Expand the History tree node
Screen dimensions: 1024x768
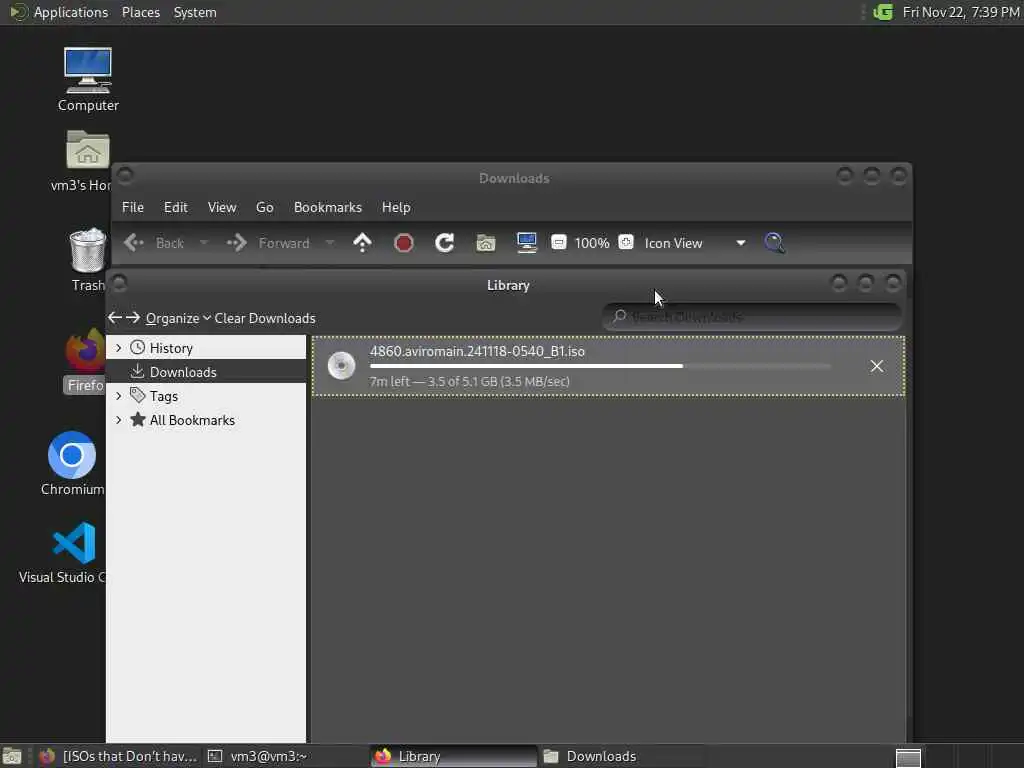tap(119, 348)
